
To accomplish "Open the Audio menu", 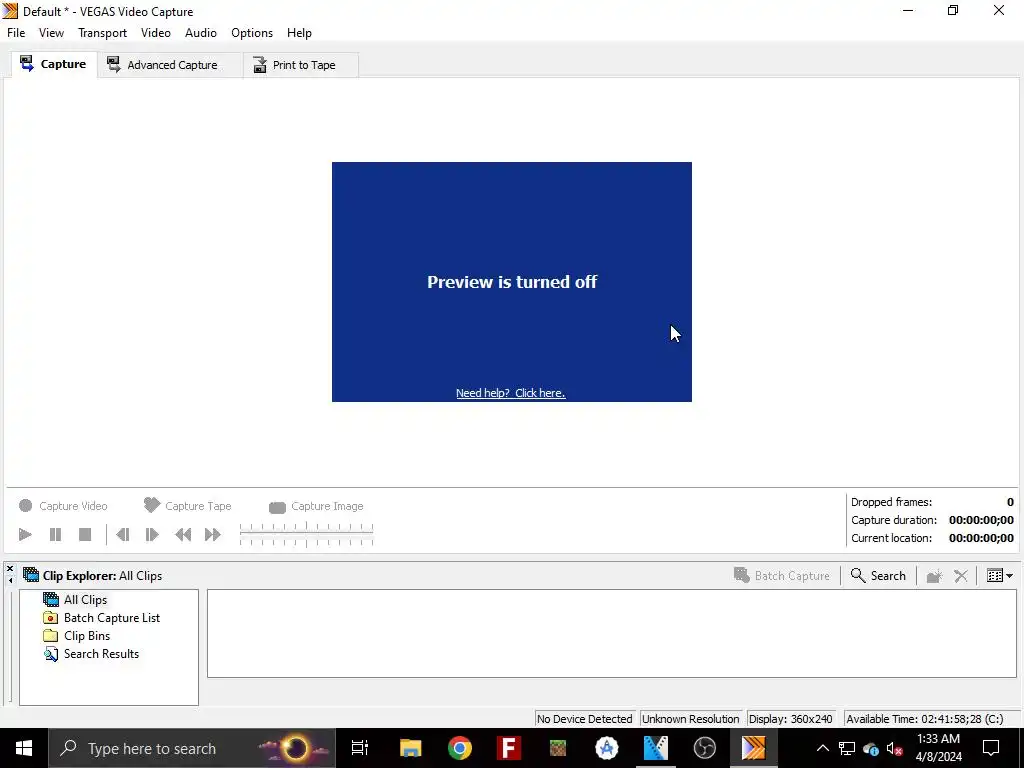I will [200, 33].
